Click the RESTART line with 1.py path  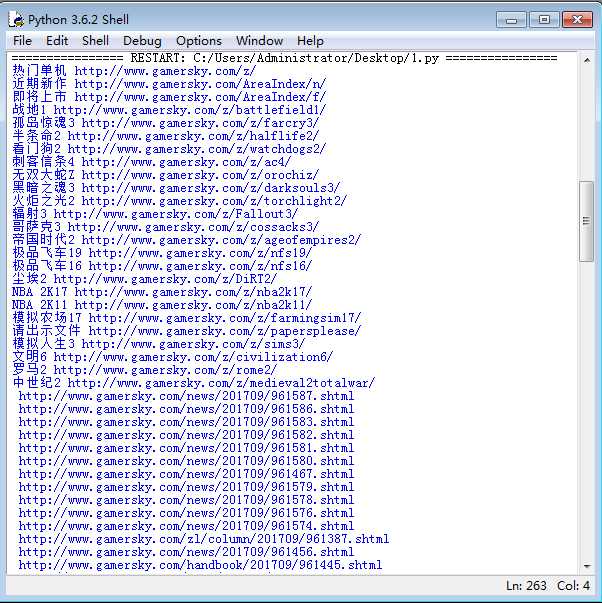pos(284,58)
